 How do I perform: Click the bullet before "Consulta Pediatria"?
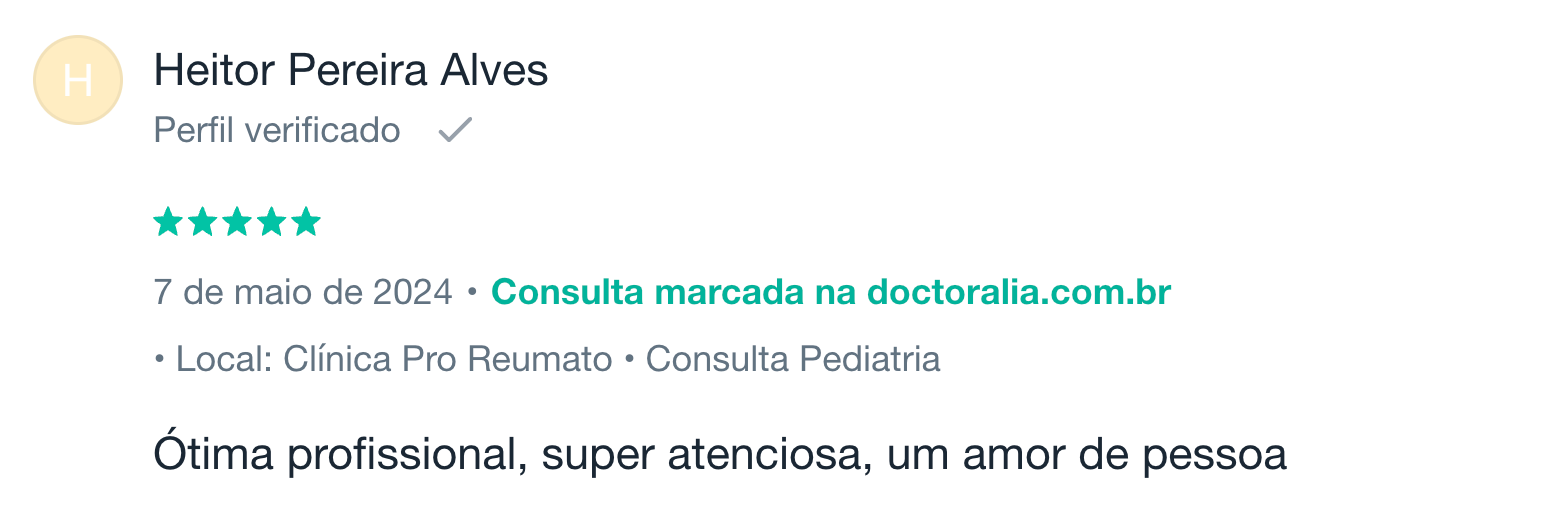point(629,359)
